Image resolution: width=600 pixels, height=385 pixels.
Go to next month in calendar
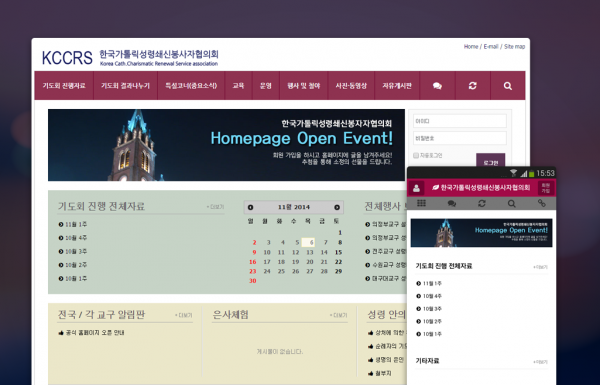(x=337, y=207)
